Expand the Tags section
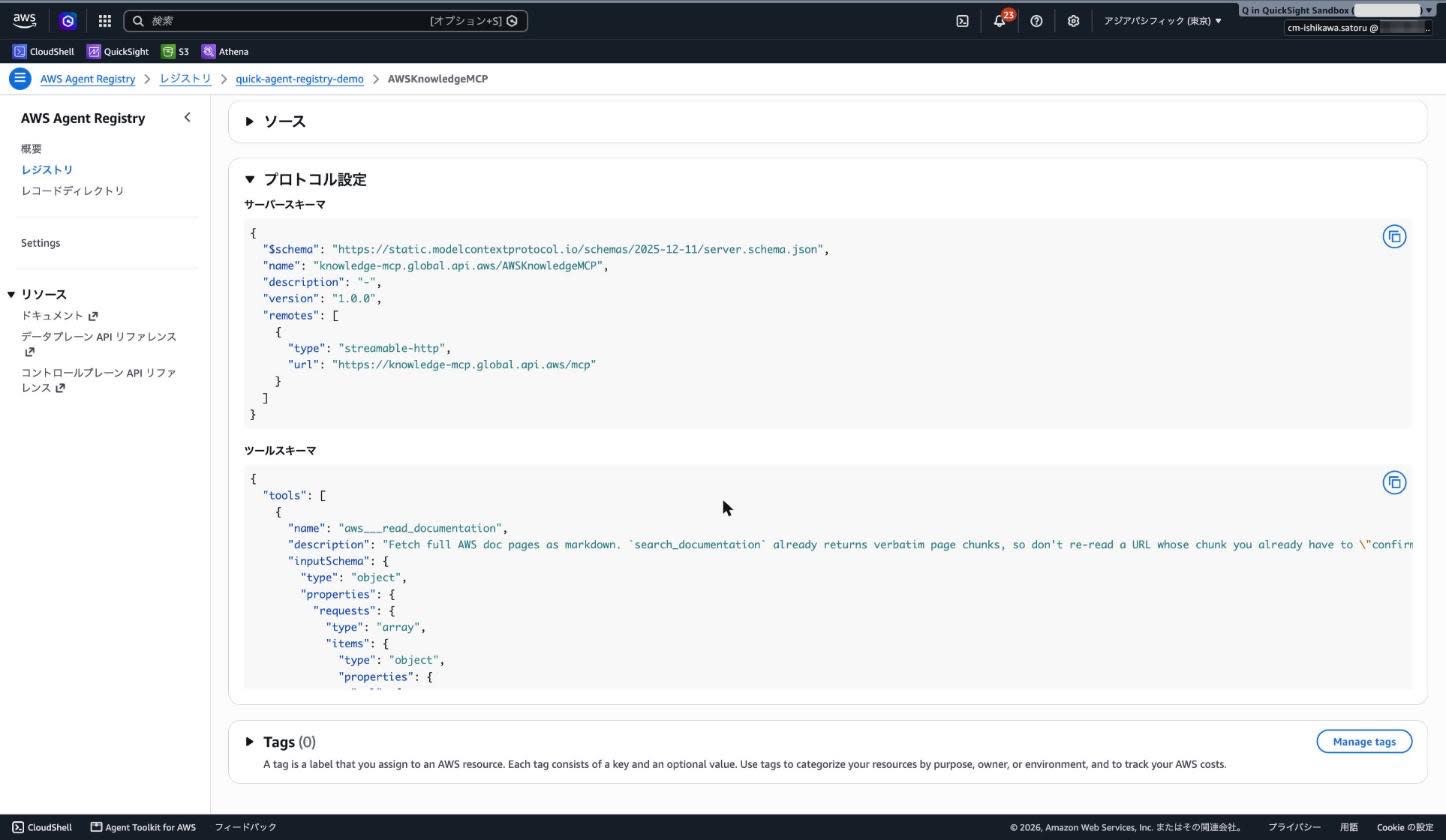 [250, 742]
